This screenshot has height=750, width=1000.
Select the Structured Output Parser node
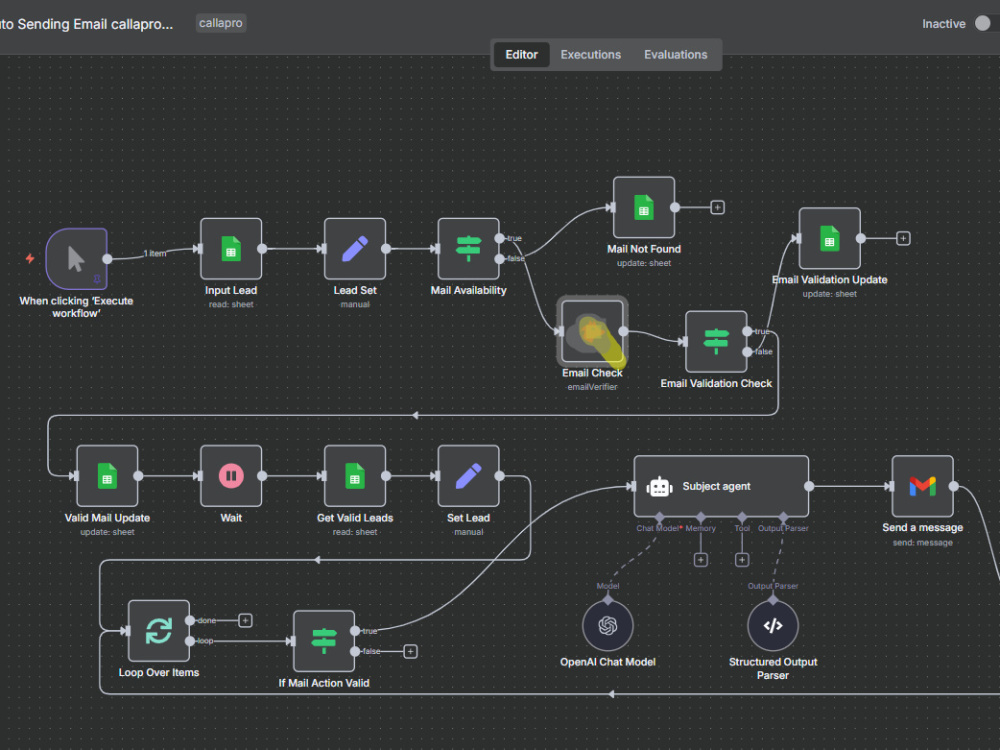(x=773, y=626)
